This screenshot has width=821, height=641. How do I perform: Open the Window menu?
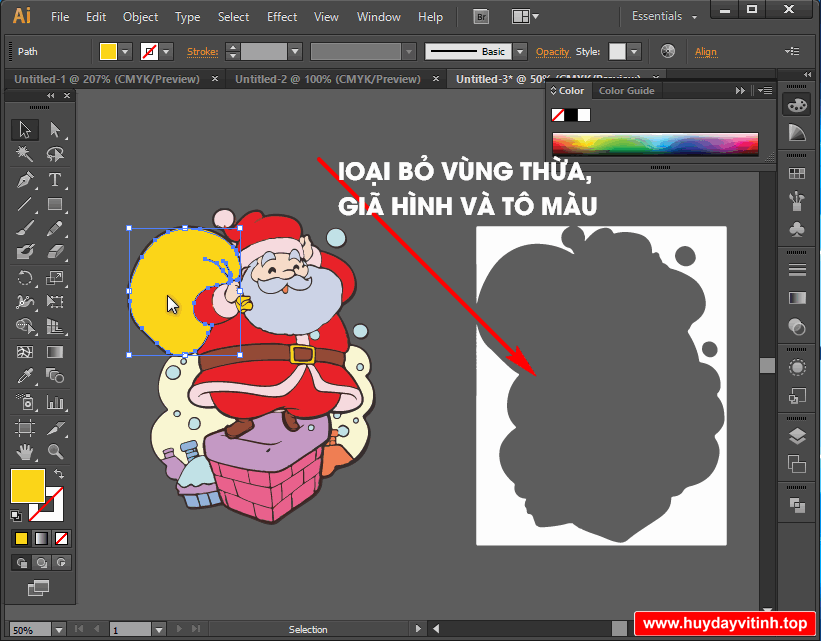(379, 17)
